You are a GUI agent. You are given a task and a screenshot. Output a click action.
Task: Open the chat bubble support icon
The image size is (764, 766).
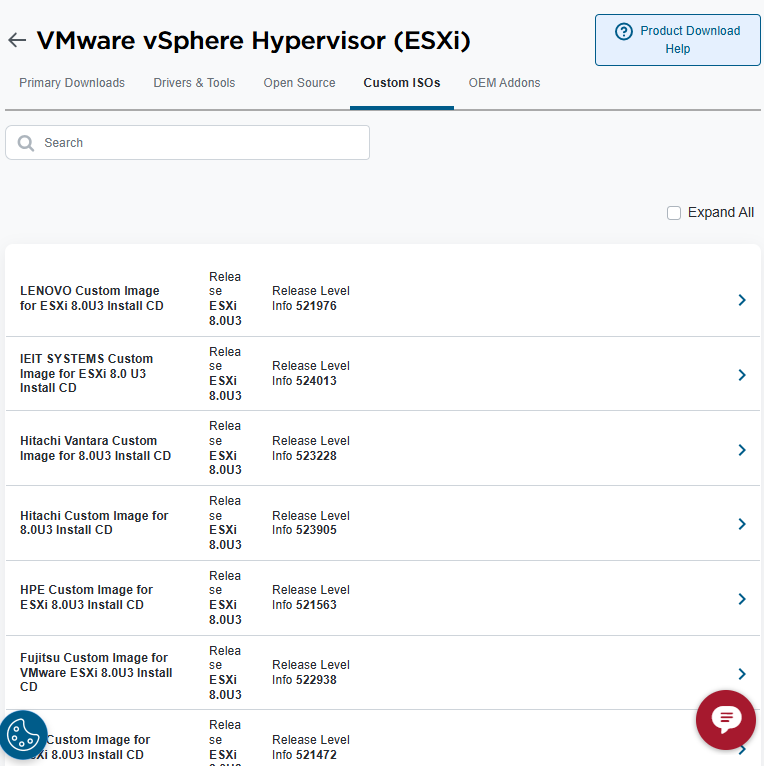coord(726,720)
